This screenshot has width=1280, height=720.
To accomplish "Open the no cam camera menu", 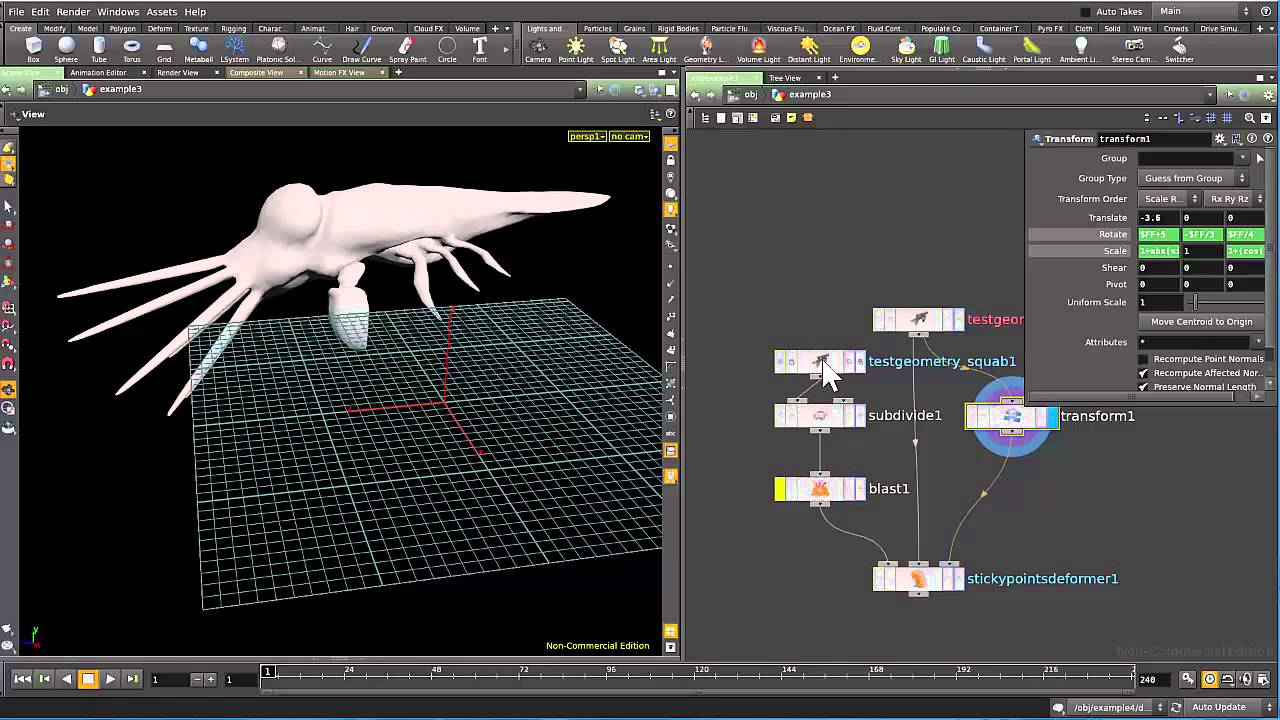I will [x=629, y=136].
